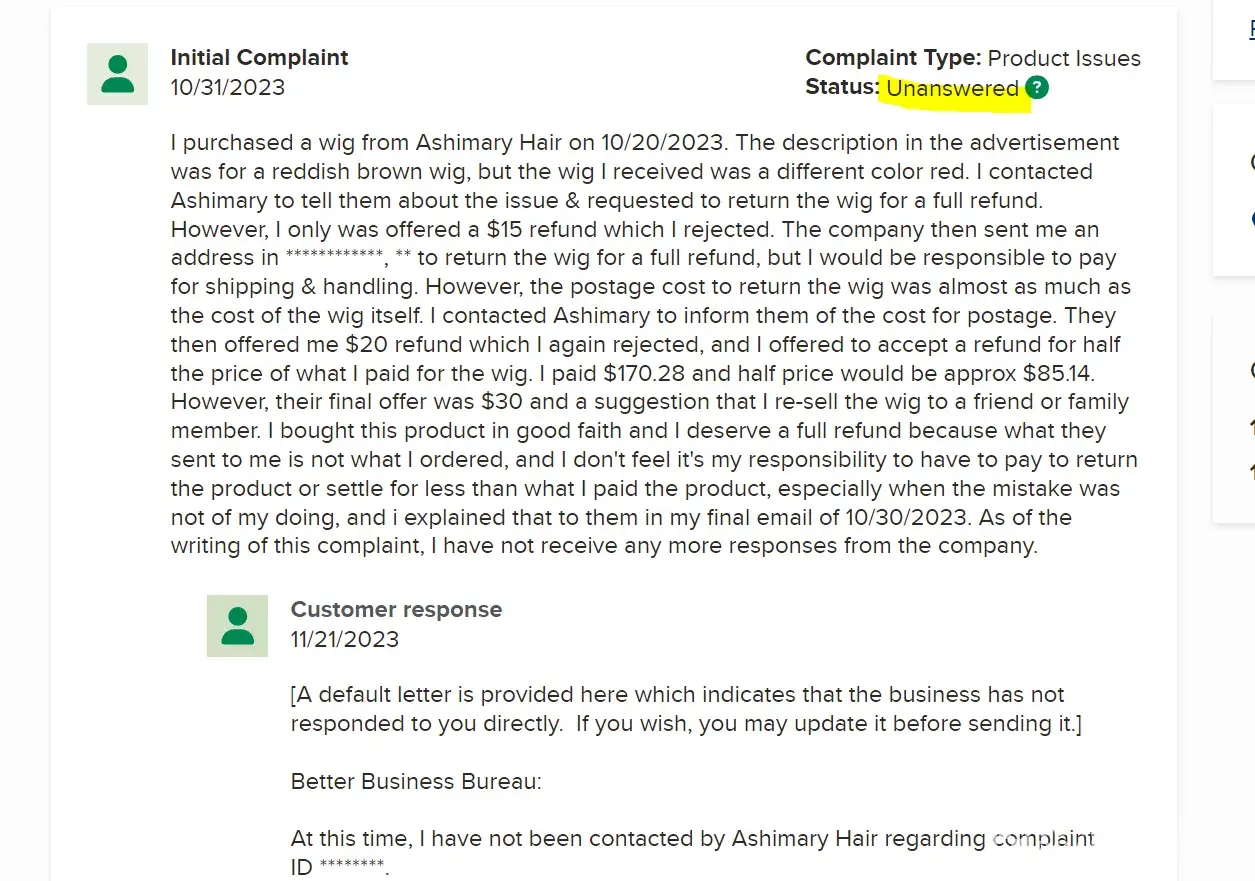Open the status help question mark icon

[1037, 88]
